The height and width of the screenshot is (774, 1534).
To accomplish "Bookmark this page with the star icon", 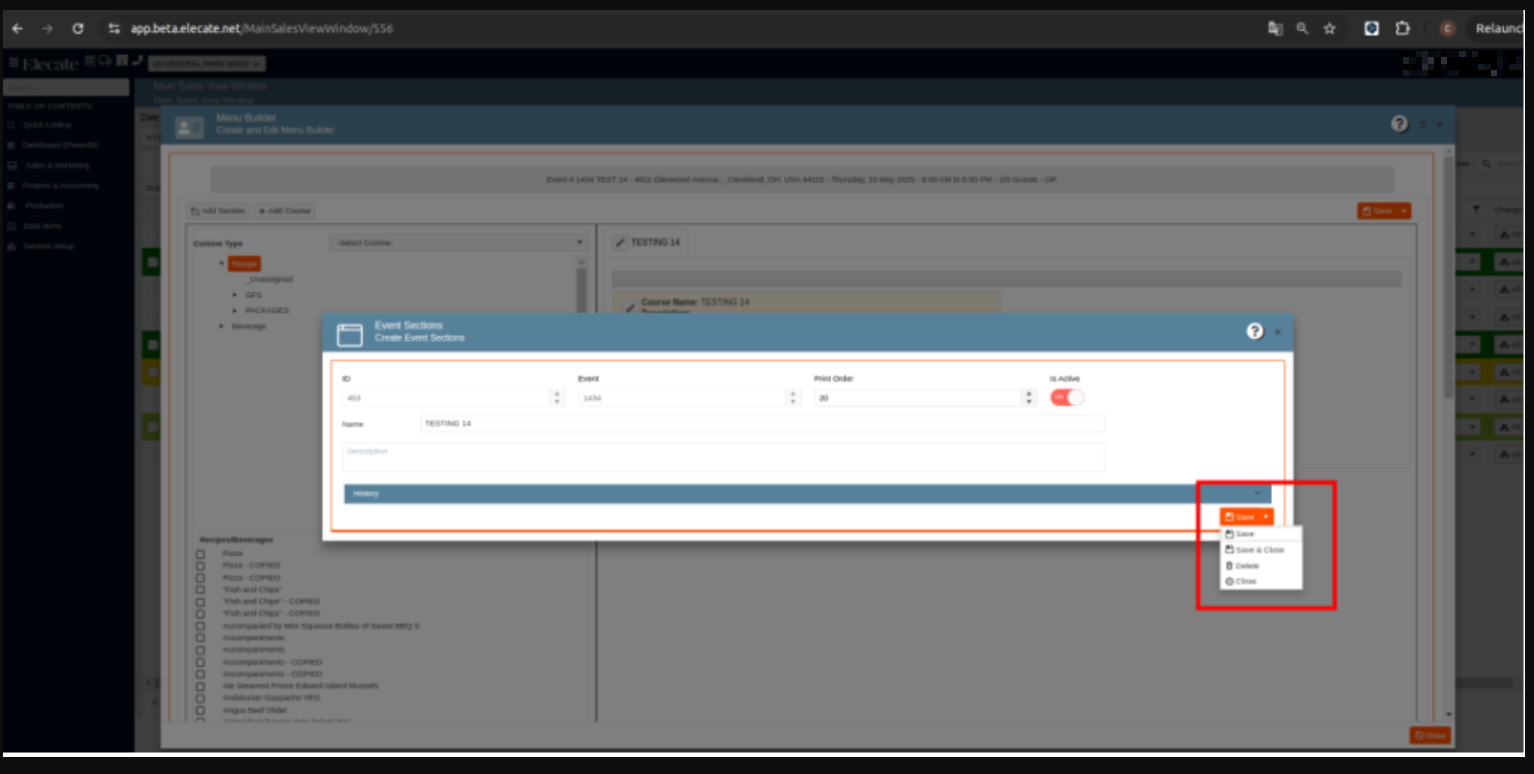I will pyautogui.click(x=1329, y=29).
